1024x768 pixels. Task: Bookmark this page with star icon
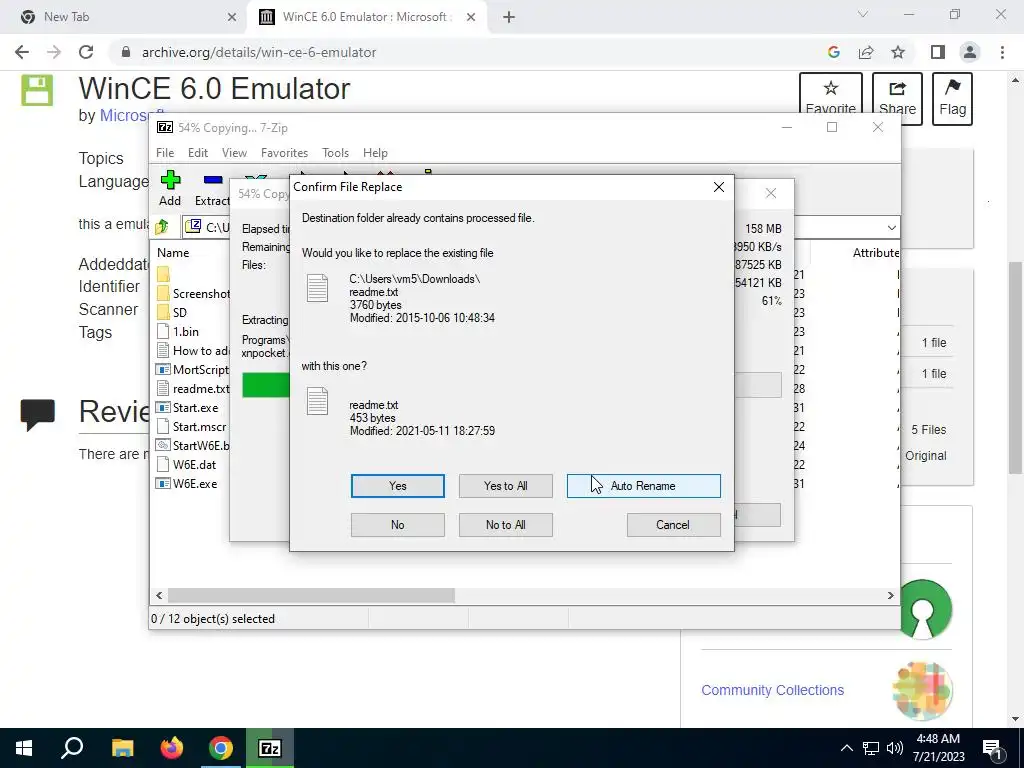pyautogui.click(x=898, y=52)
